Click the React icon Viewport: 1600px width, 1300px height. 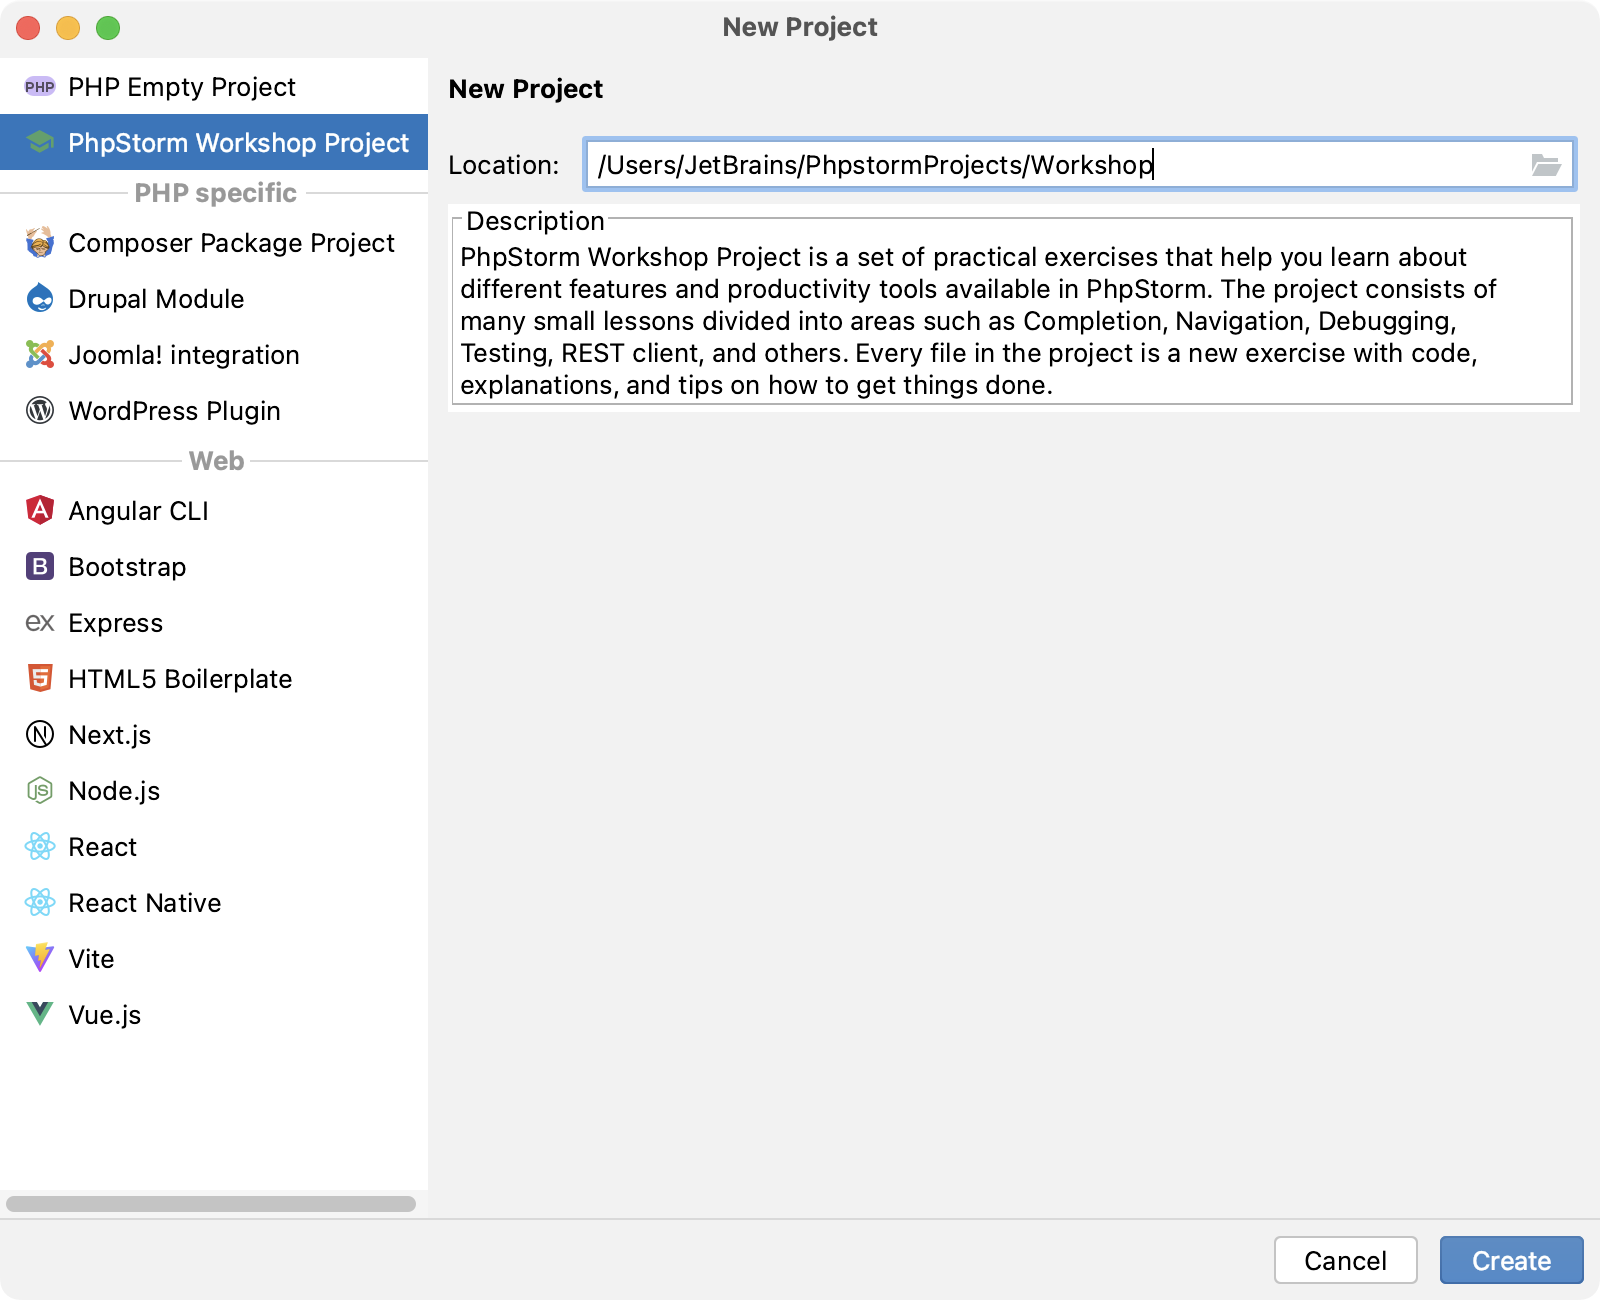pos(40,847)
